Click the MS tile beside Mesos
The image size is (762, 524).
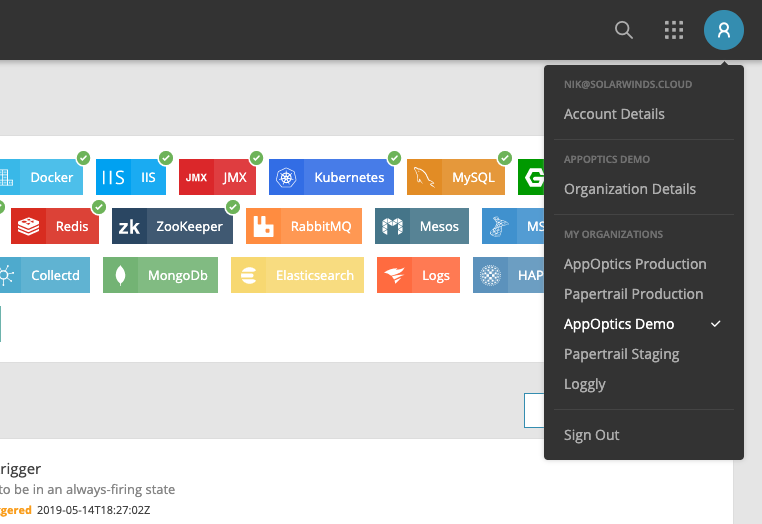click(513, 226)
